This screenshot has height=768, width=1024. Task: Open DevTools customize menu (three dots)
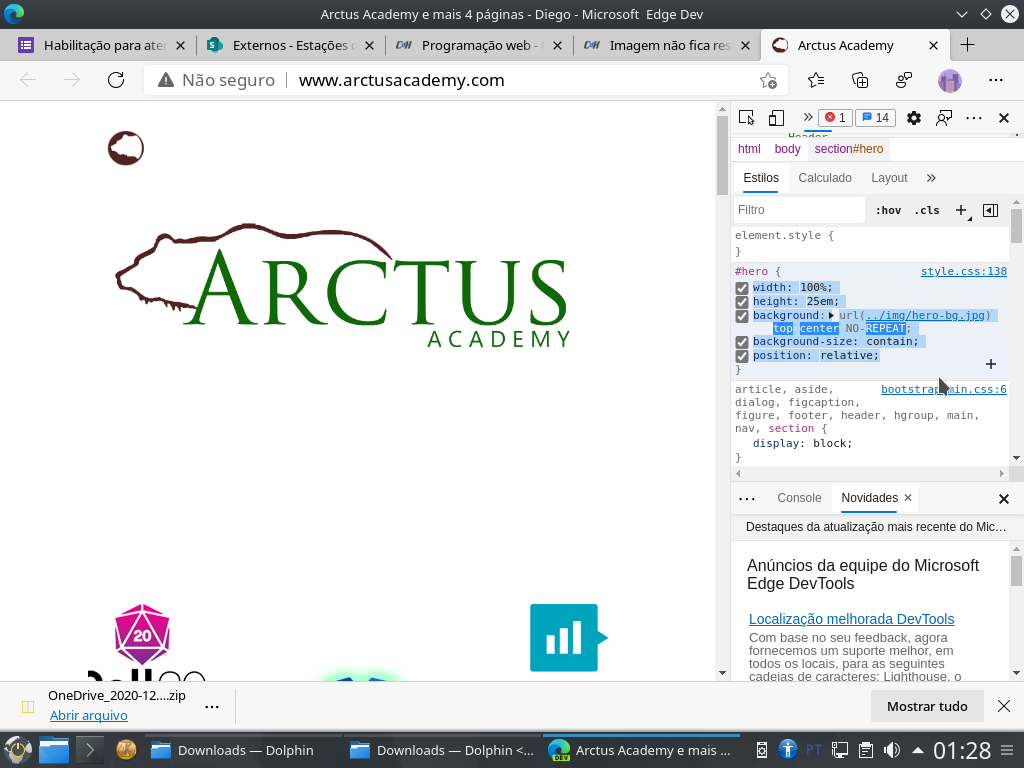(x=974, y=118)
